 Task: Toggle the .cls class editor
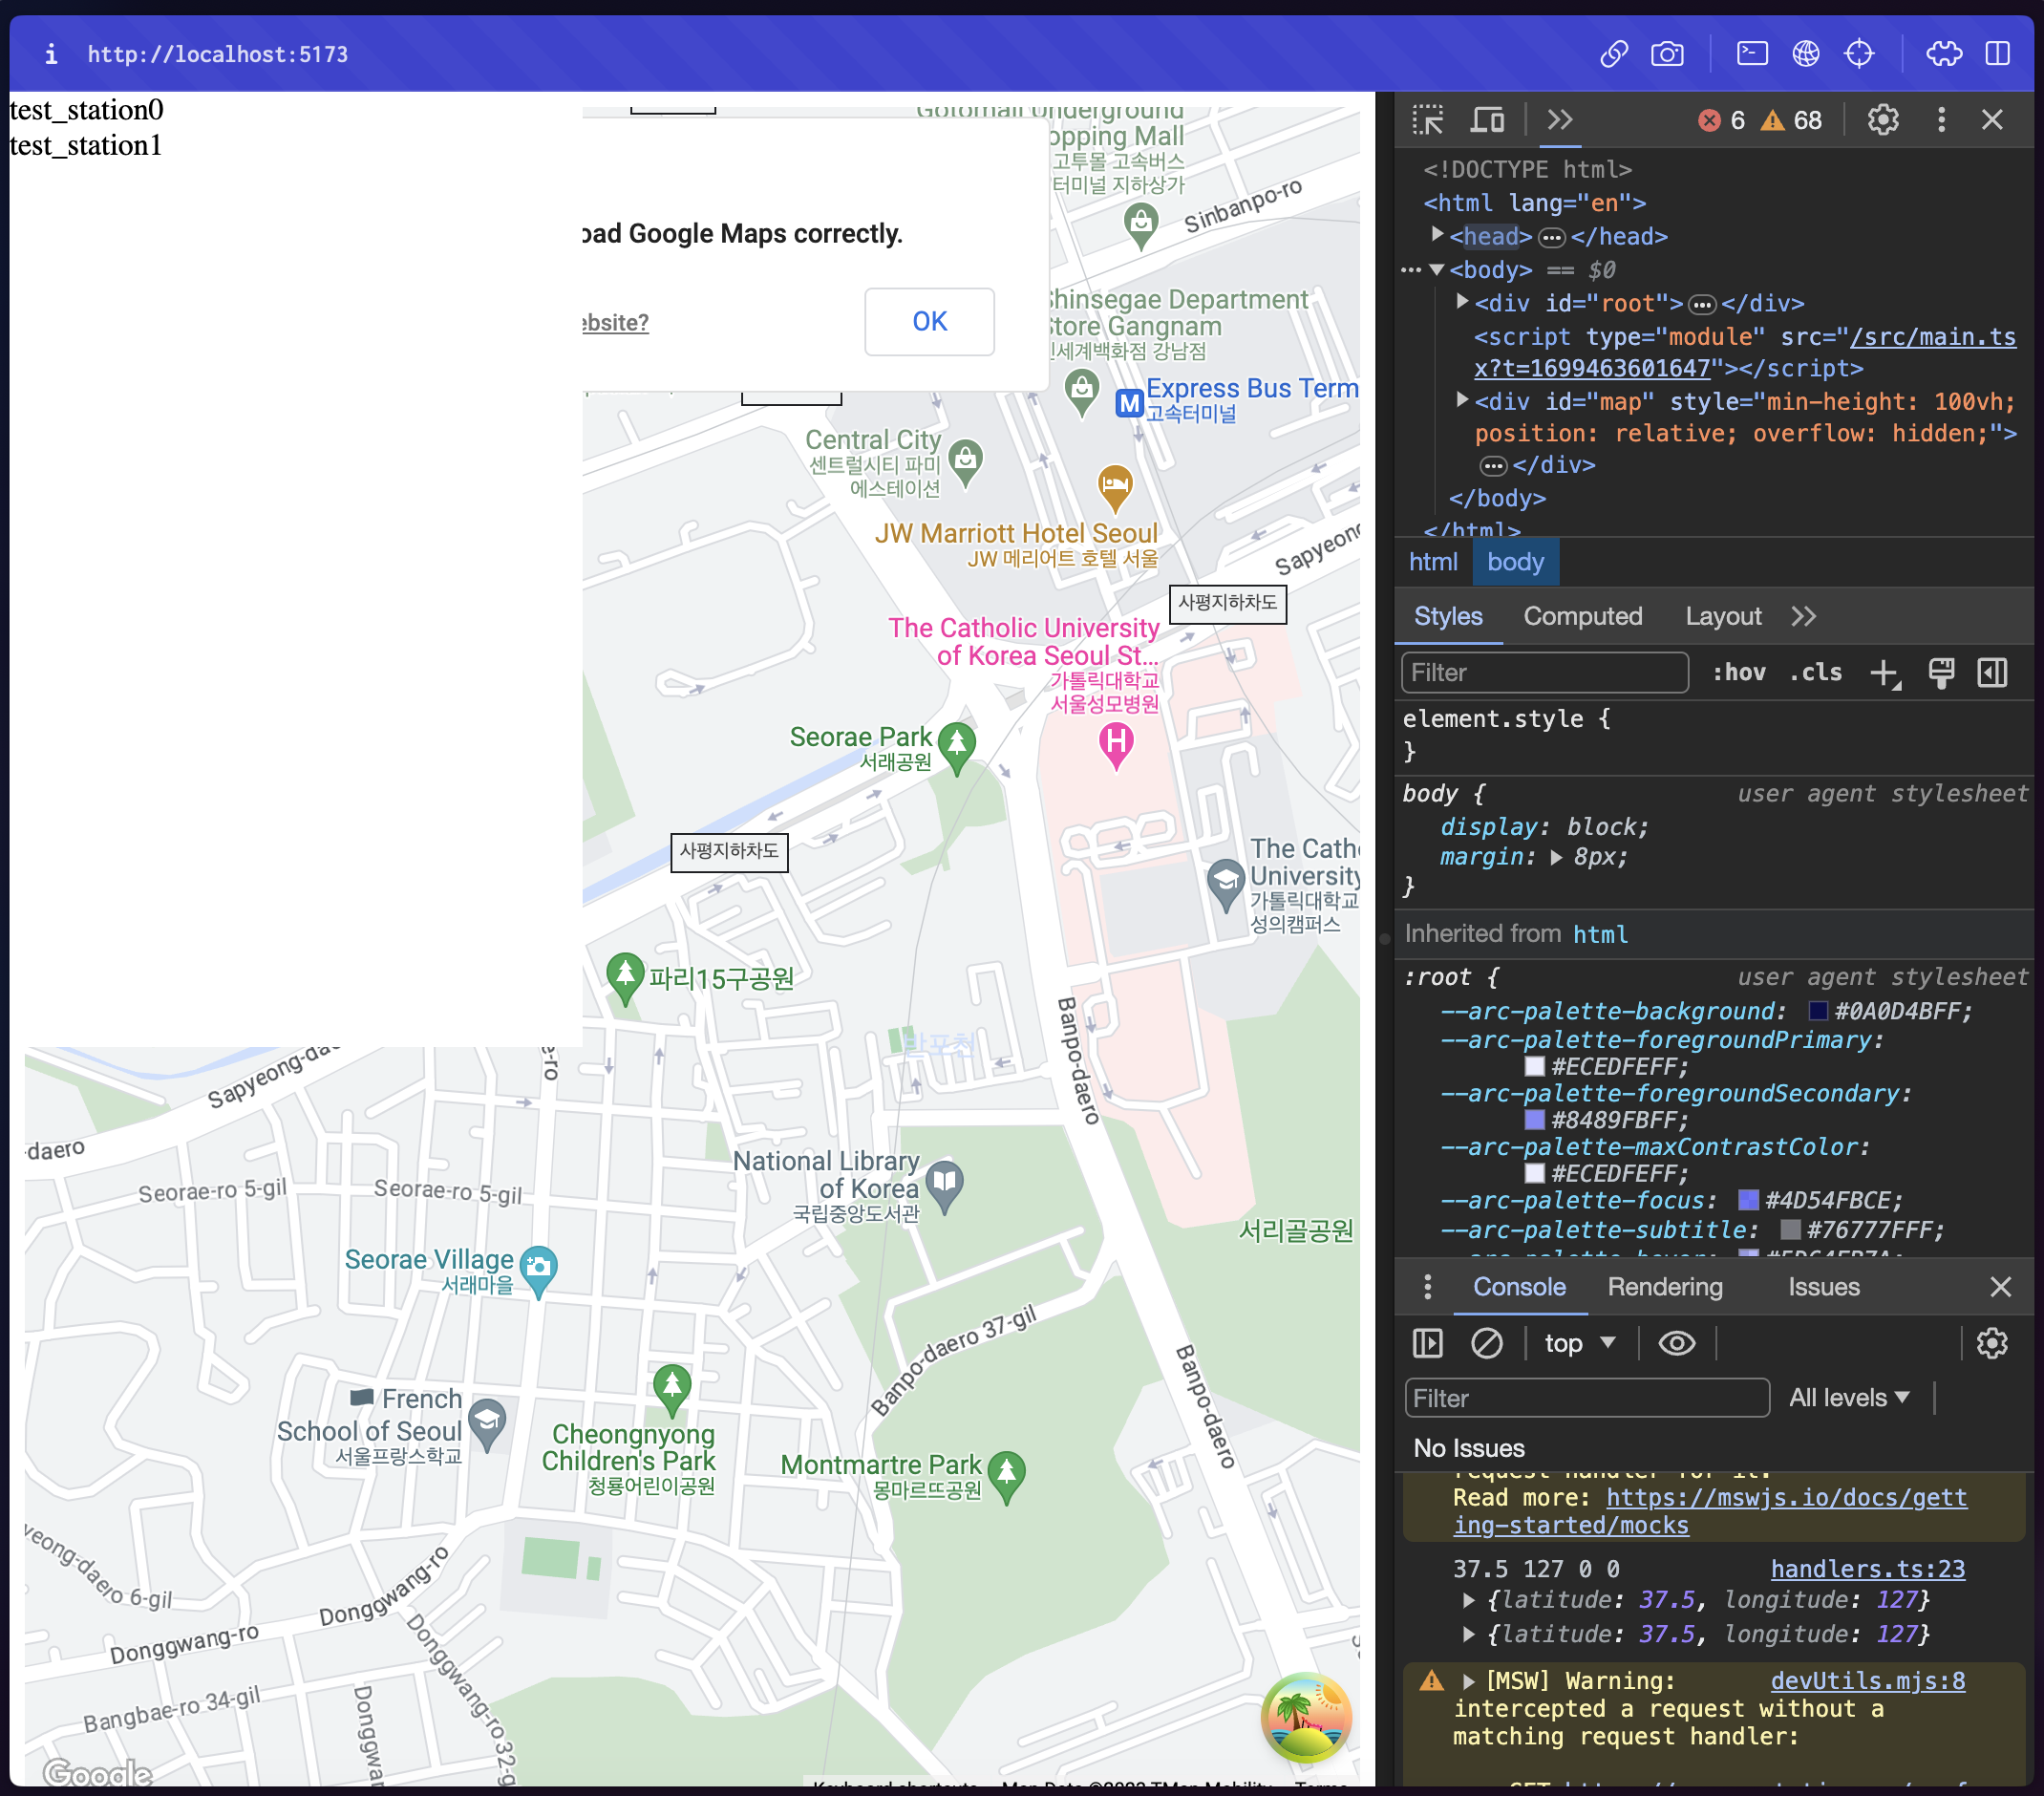(x=1816, y=673)
